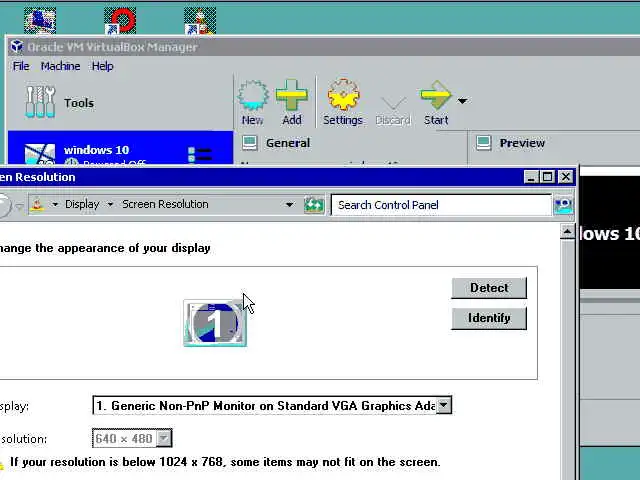Maximize the Screen Resolution window
This screenshot has height=480, width=640.
point(547,177)
